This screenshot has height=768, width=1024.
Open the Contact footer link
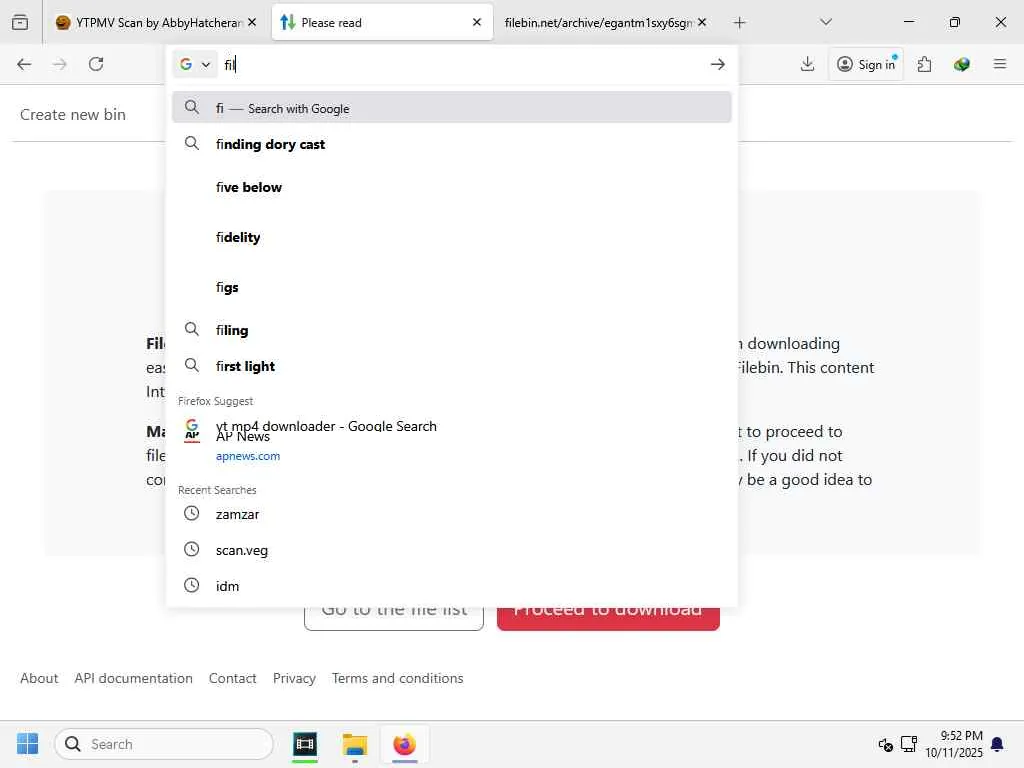[x=232, y=678]
